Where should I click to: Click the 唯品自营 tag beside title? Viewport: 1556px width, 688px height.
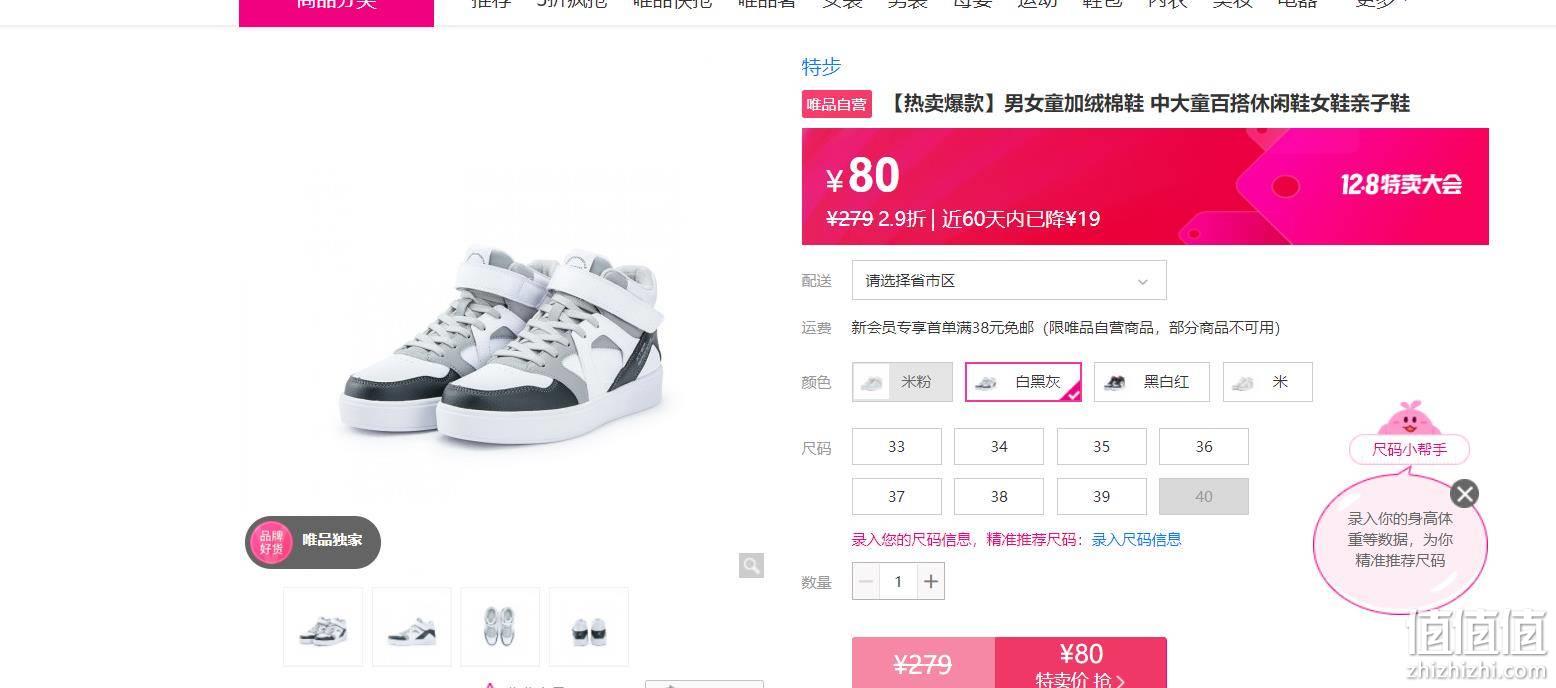point(837,104)
